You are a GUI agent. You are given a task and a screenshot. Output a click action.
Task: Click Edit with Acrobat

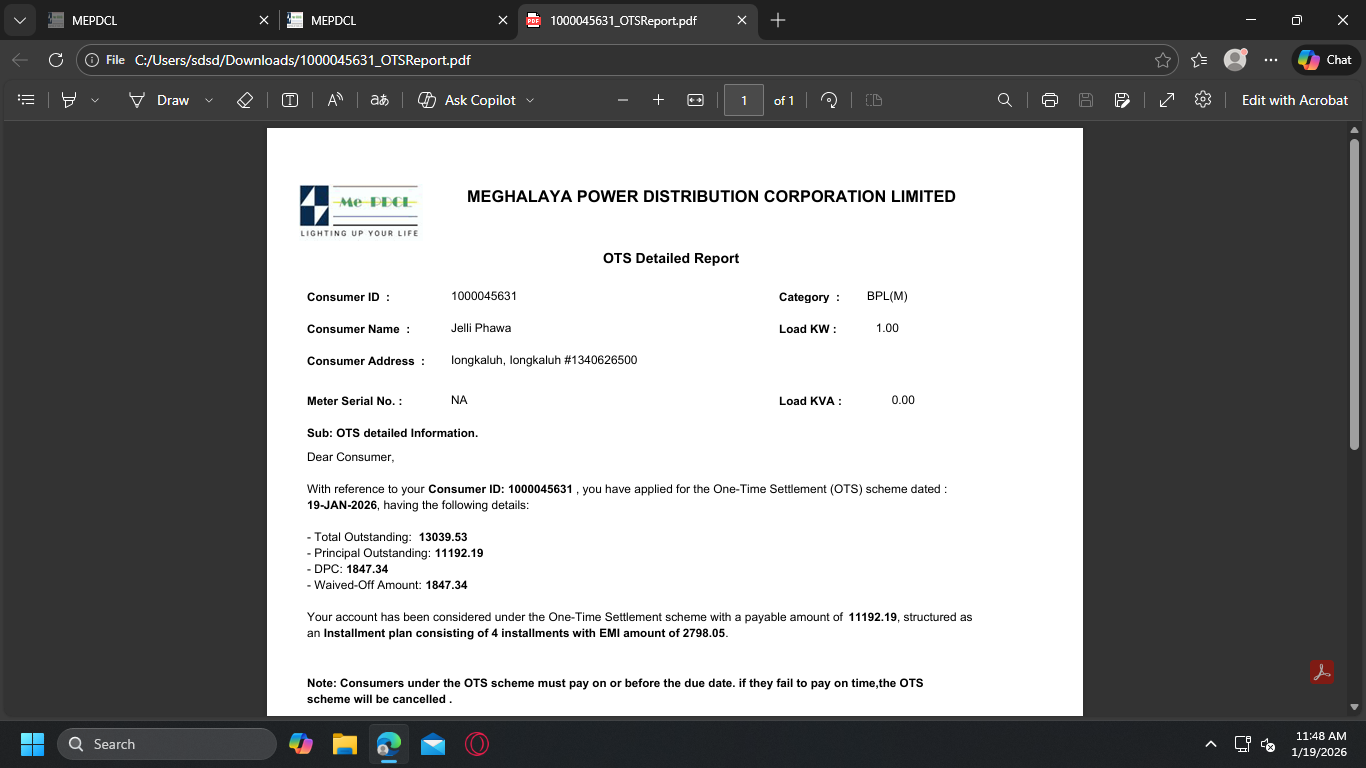(1295, 100)
